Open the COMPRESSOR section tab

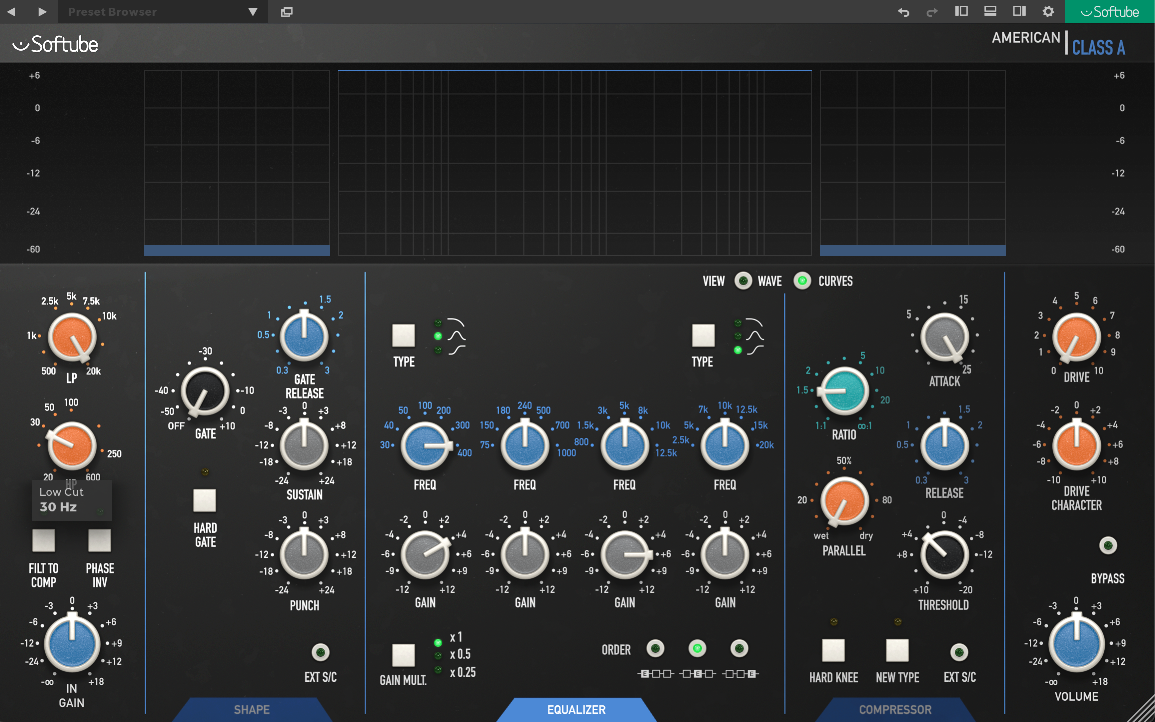(895, 710)
